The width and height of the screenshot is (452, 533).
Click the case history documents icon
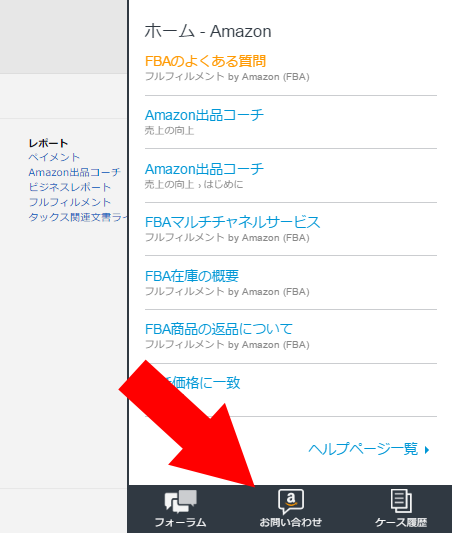coord(401,501)
